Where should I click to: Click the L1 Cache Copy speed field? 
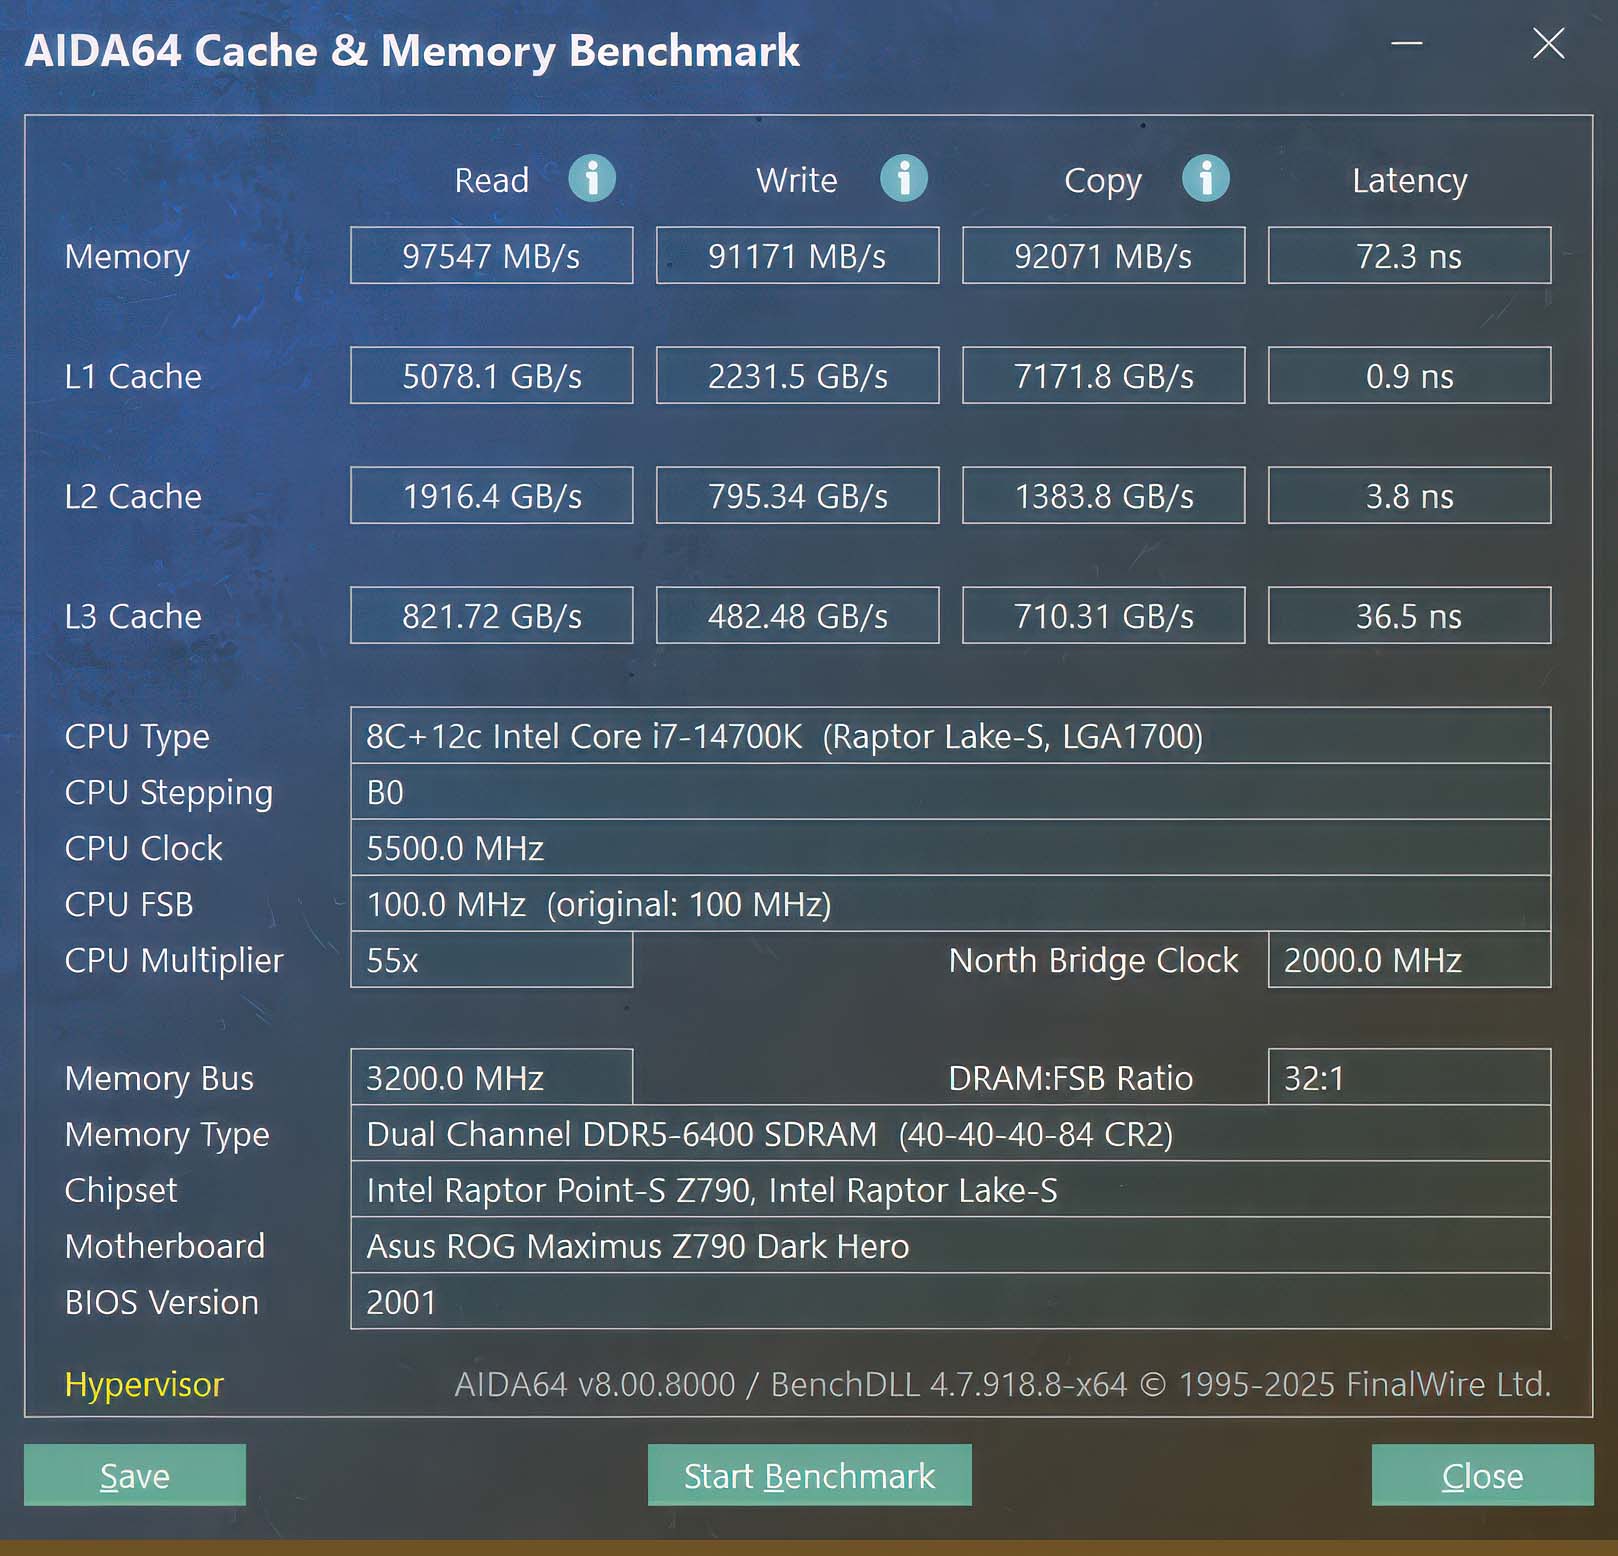[x=1103, y=376]
